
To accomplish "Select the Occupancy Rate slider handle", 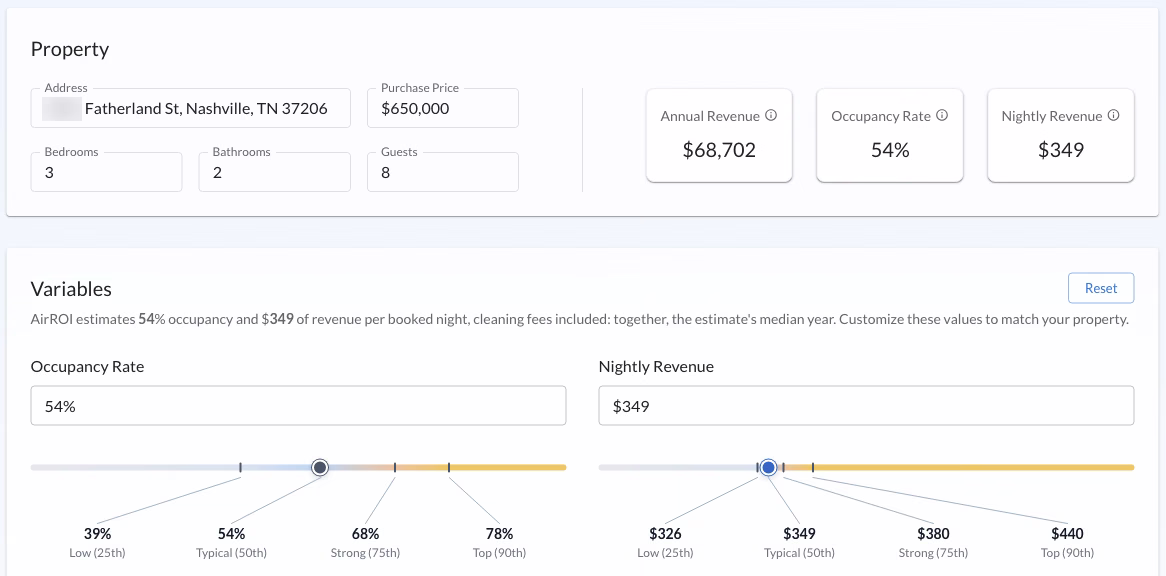I will 320,467.
